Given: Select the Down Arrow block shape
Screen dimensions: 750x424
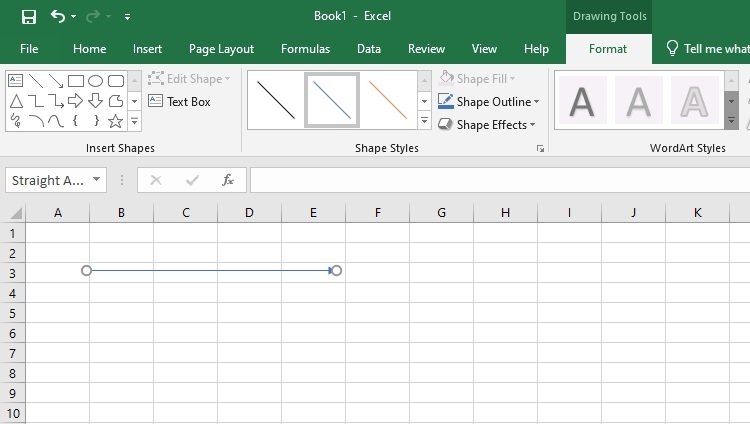Looking at the screenshot, I should click(96, 101).
